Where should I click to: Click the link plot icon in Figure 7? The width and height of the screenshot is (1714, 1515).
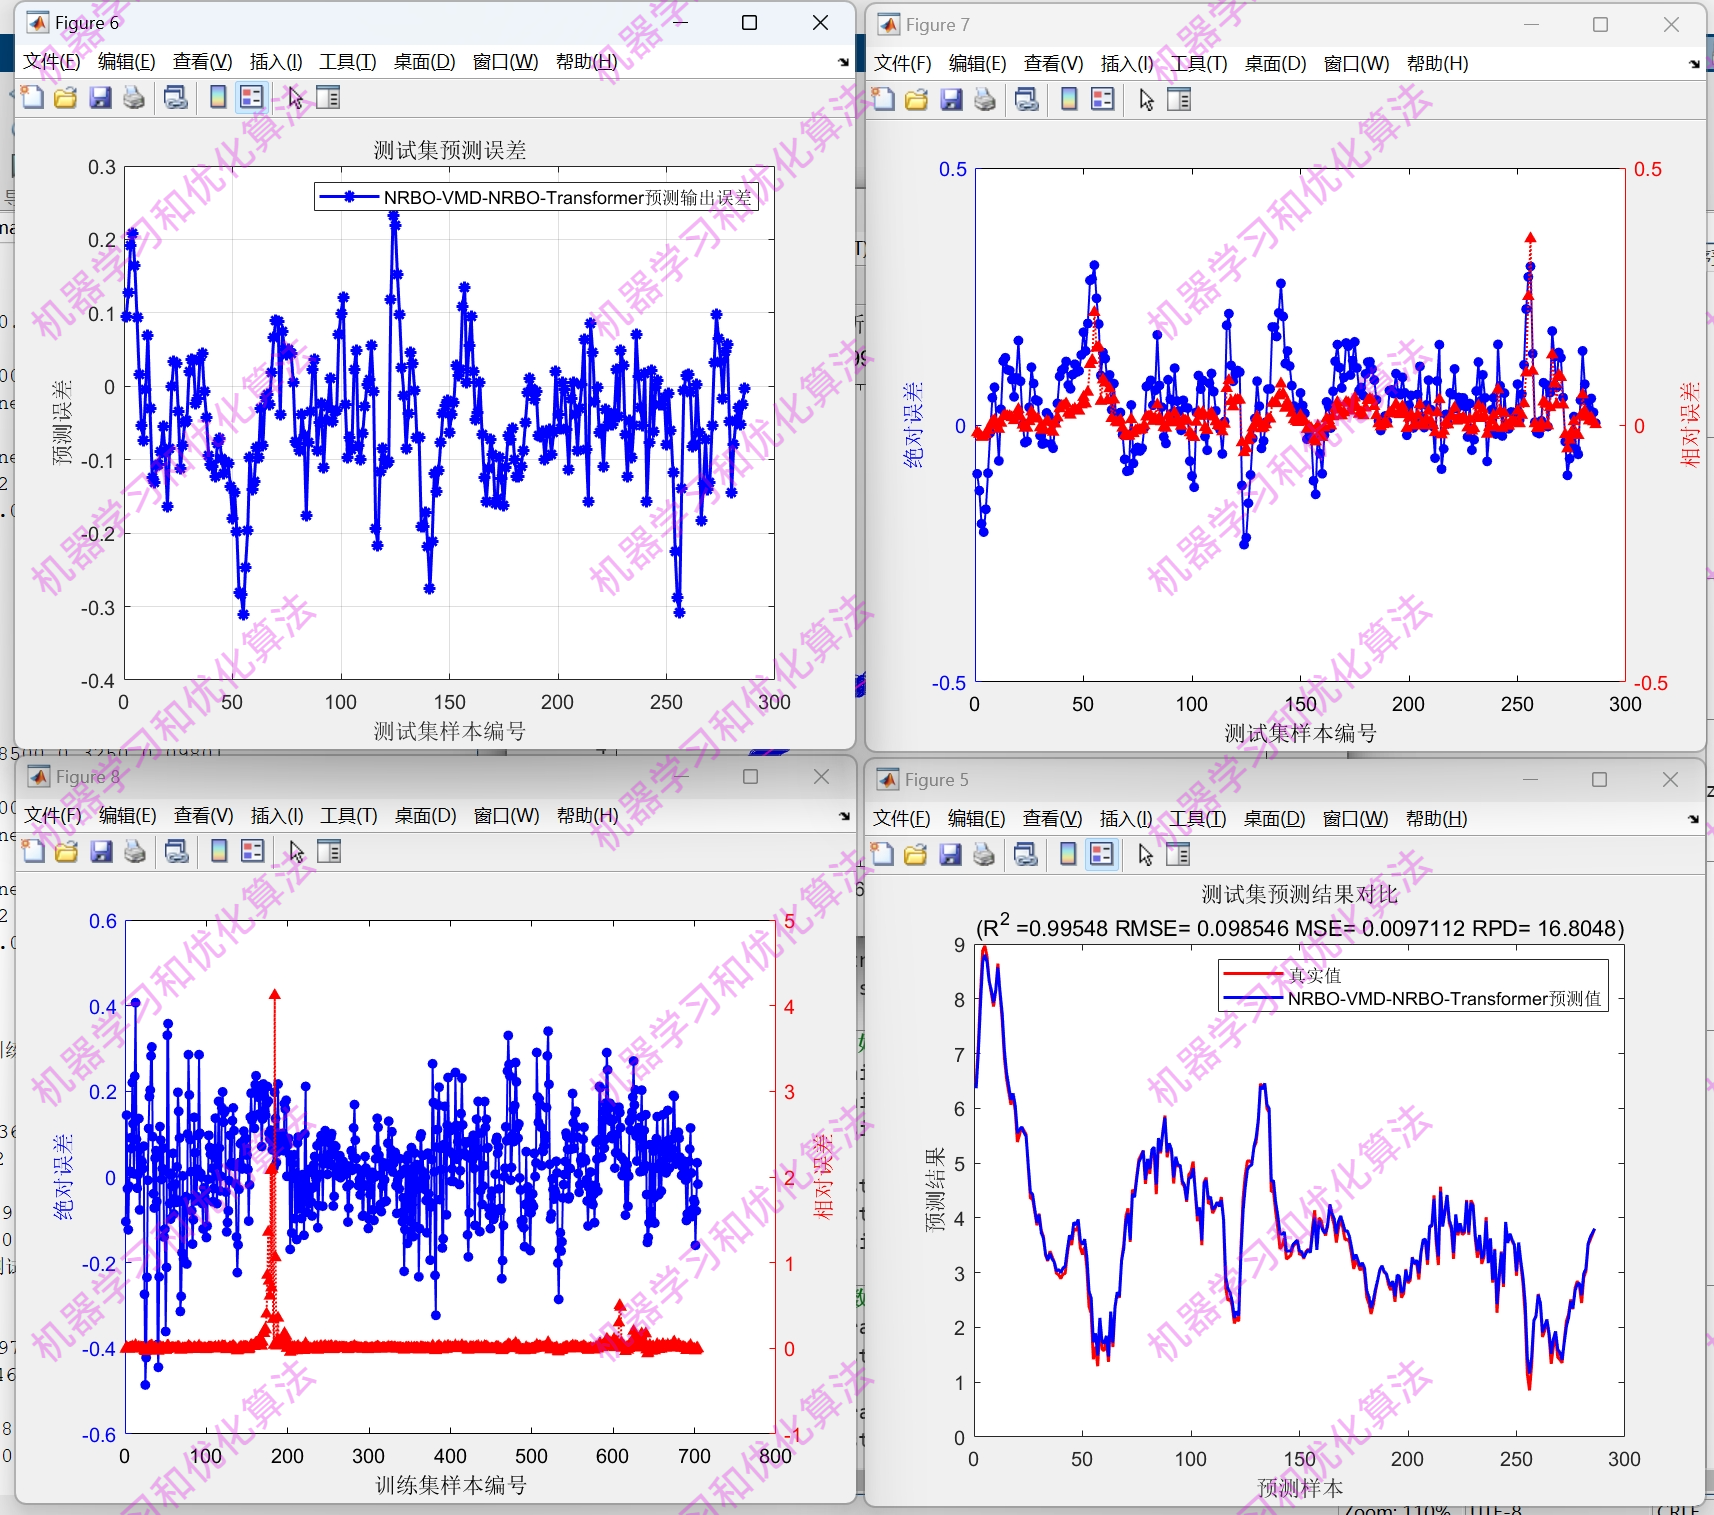coord(1027,99)
